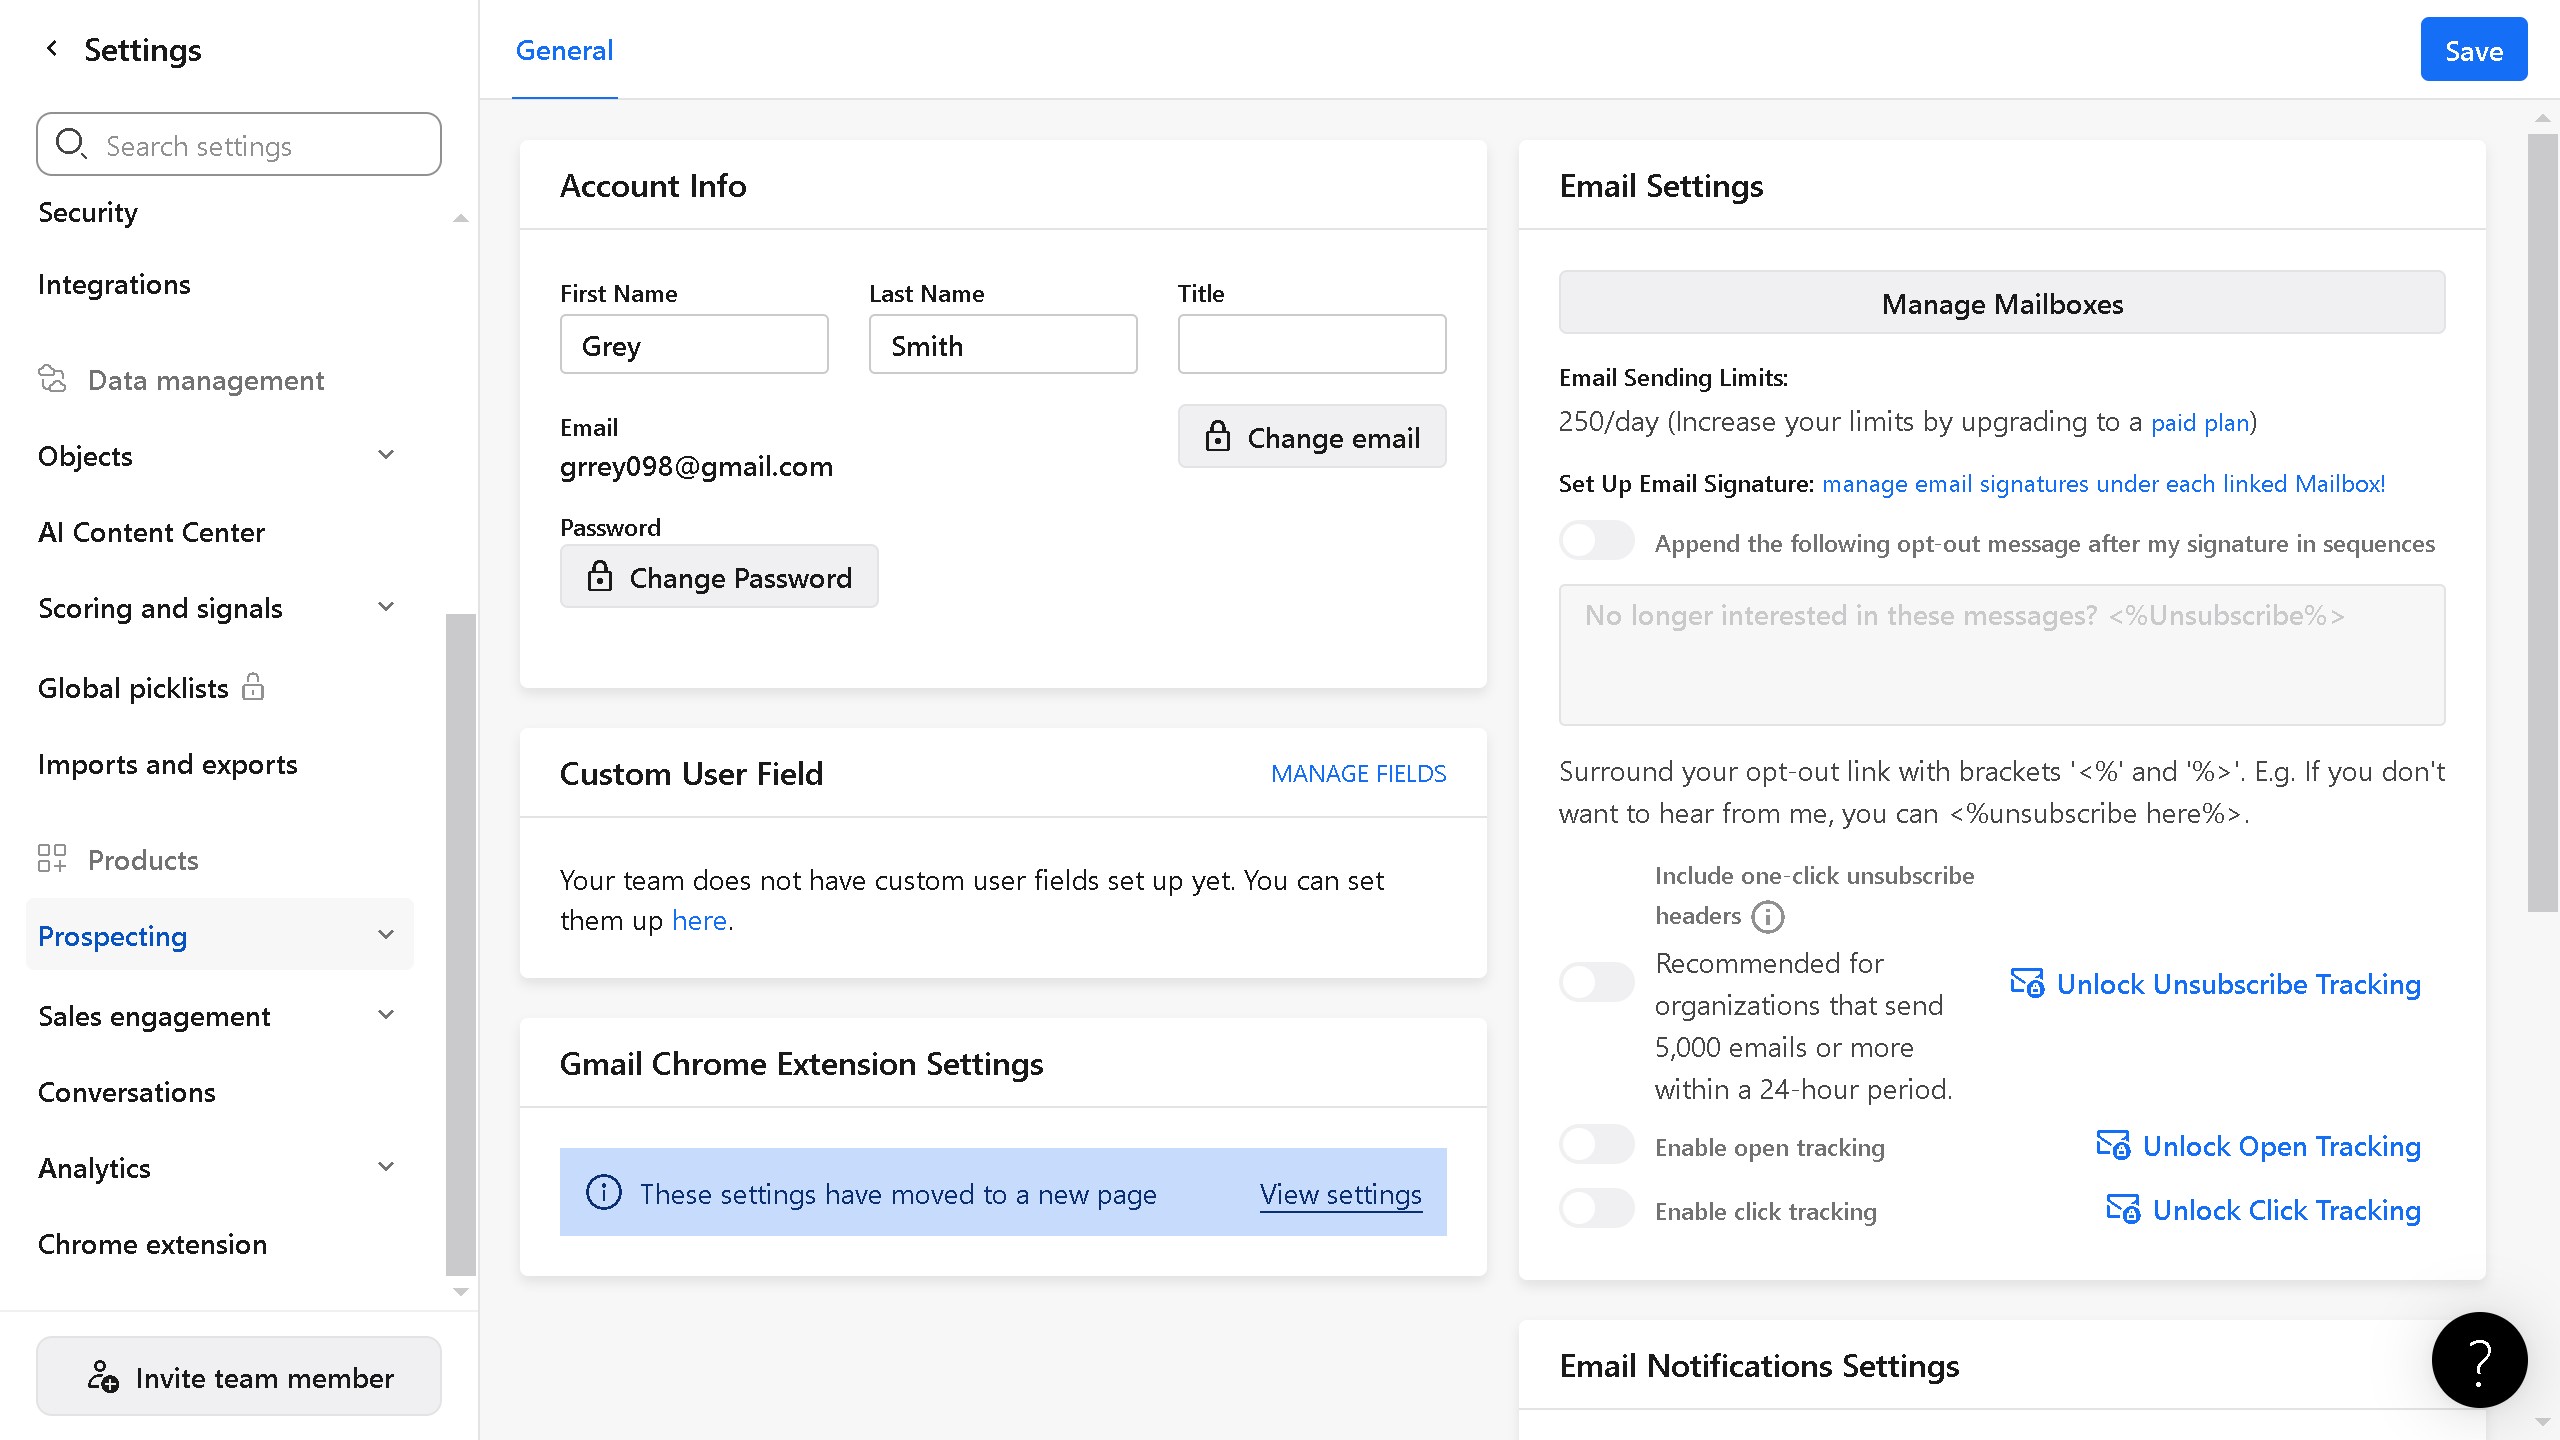Click the blue Save button

[2473, 50]
